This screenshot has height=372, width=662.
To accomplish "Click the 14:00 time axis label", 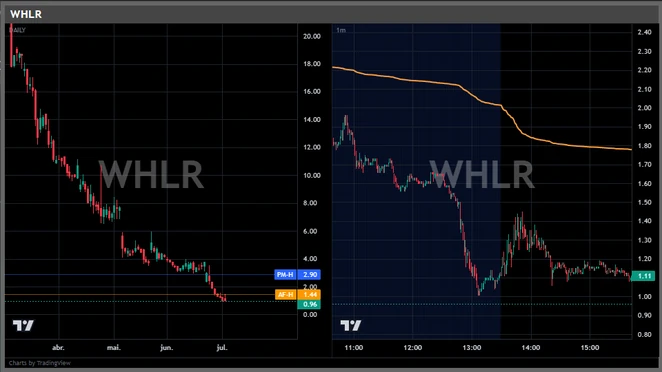I will coord(531,348).
